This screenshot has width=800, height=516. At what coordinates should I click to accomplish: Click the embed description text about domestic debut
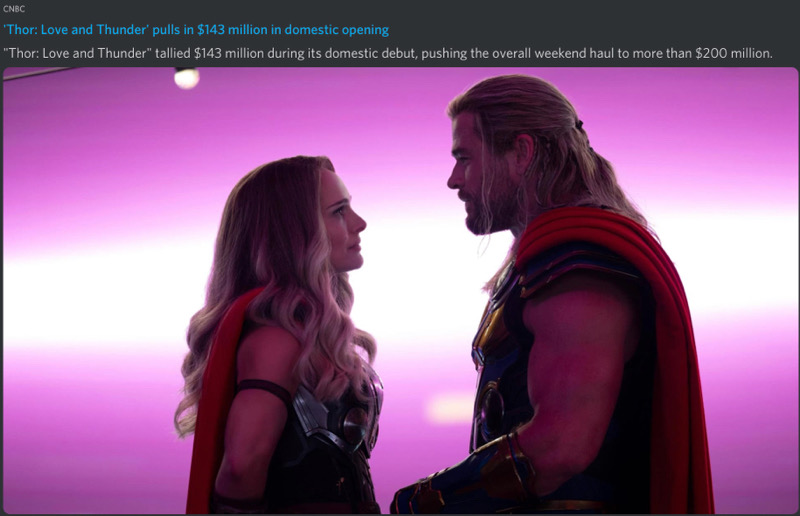(388, 53)
